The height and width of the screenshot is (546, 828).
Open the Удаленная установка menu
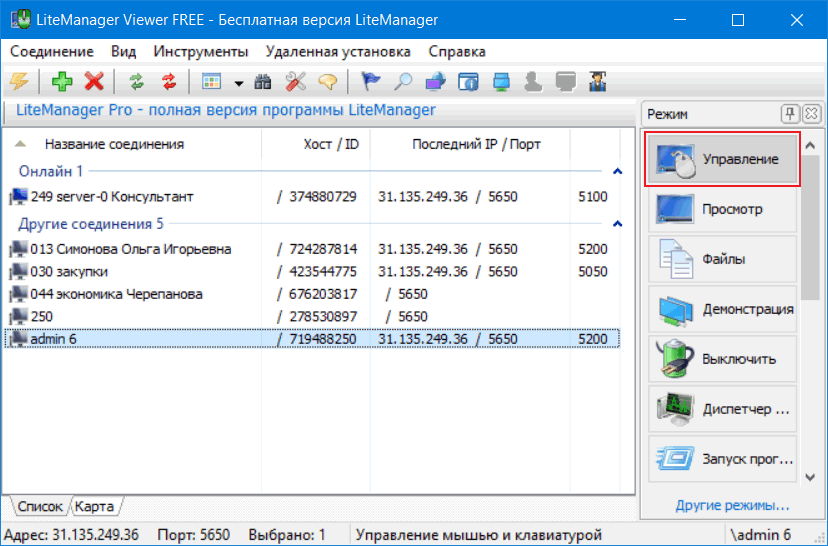point(338,52)
